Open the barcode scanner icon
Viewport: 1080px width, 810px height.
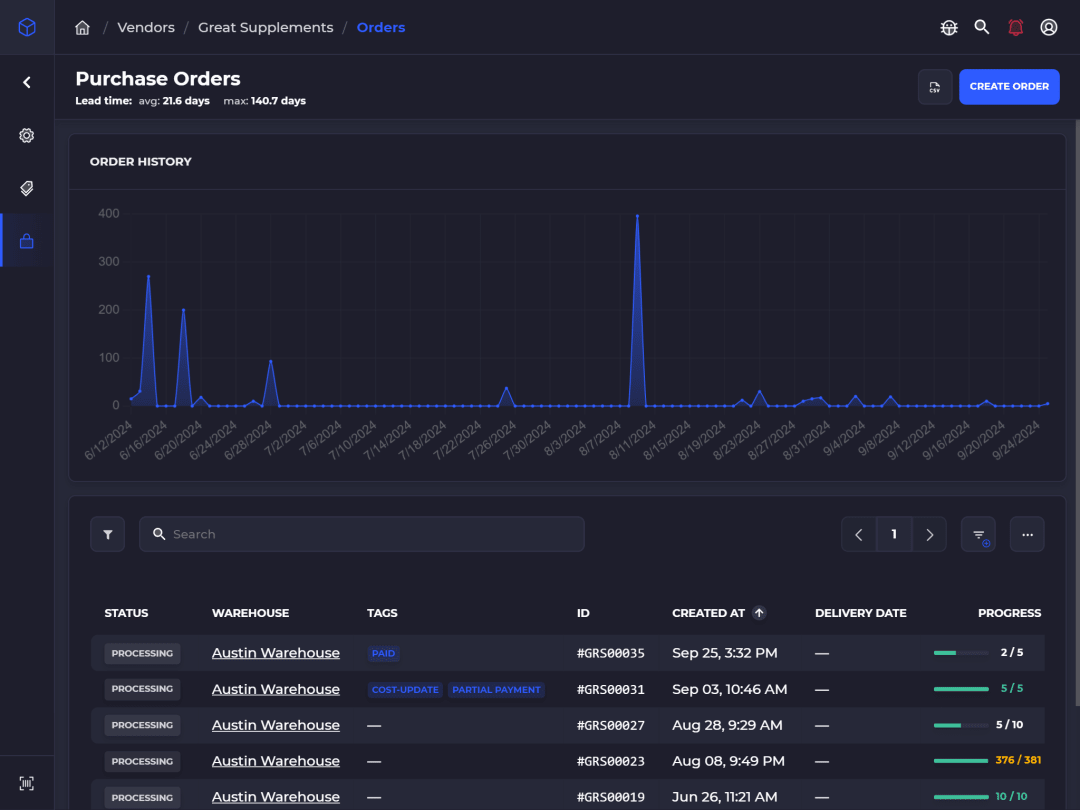(x=27, y=783)
